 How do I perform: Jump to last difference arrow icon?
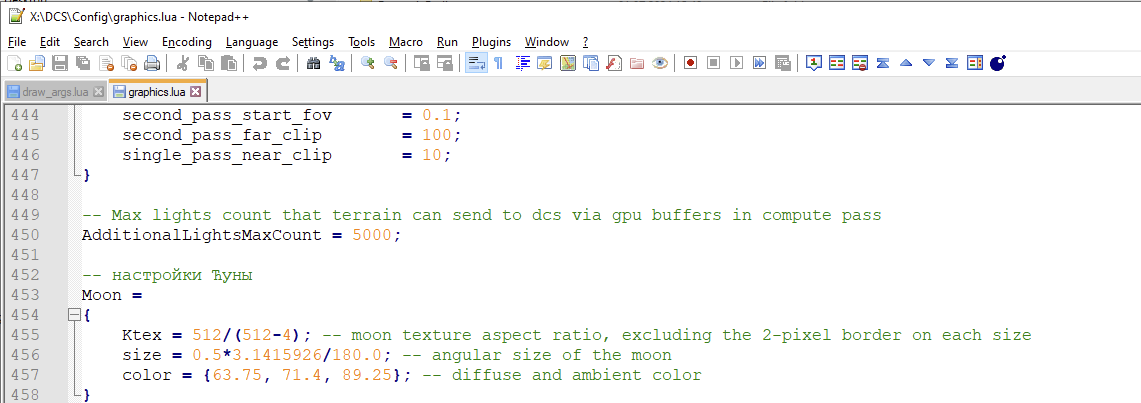tap(952, 63)
